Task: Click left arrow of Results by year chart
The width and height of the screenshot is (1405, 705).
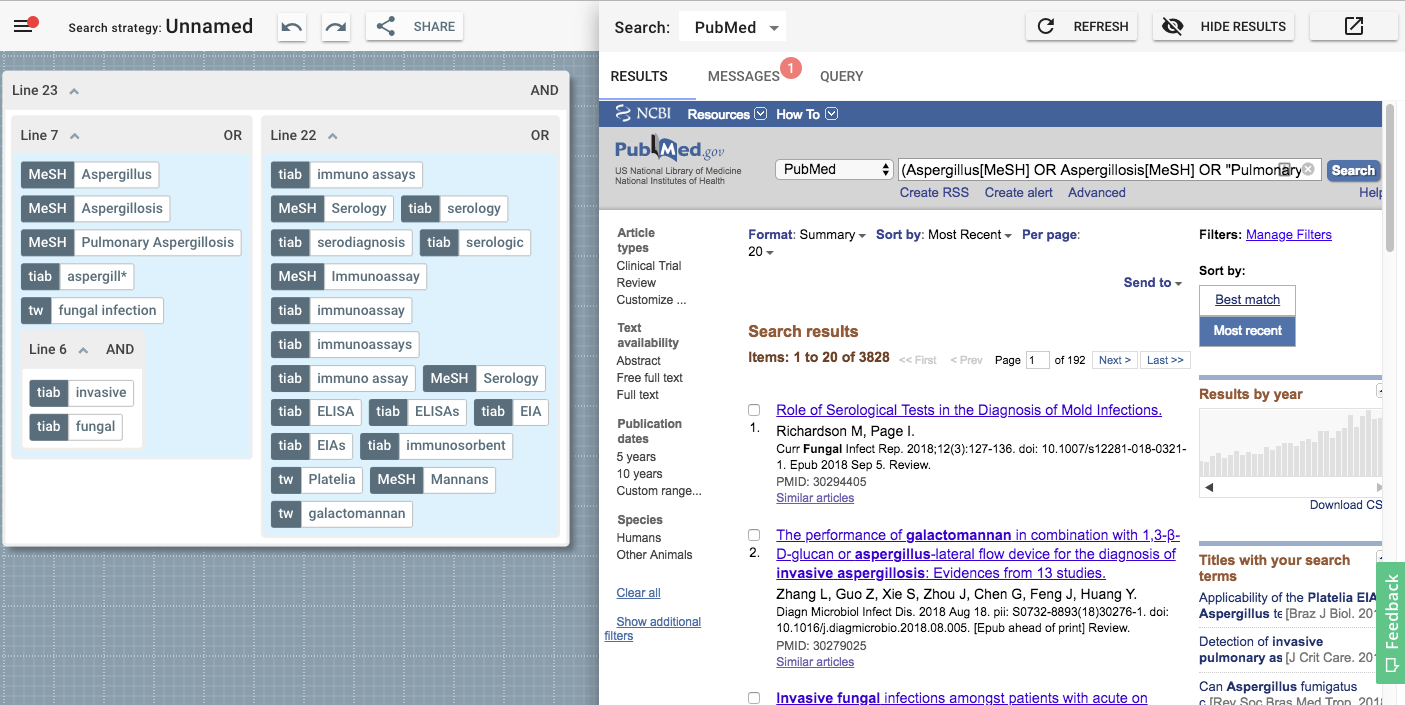Action: coord(1207,488)
